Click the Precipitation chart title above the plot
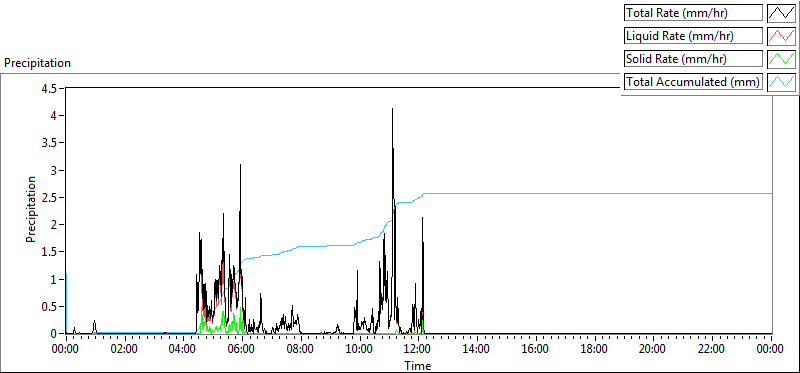The image size is (800, 373). tap(37, 63)
